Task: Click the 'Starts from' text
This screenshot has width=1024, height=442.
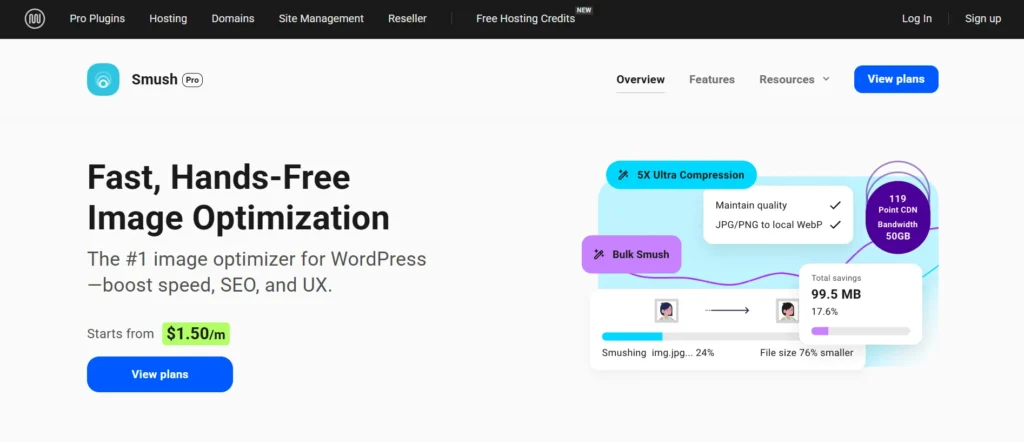Action: click(x=120, y=334)
